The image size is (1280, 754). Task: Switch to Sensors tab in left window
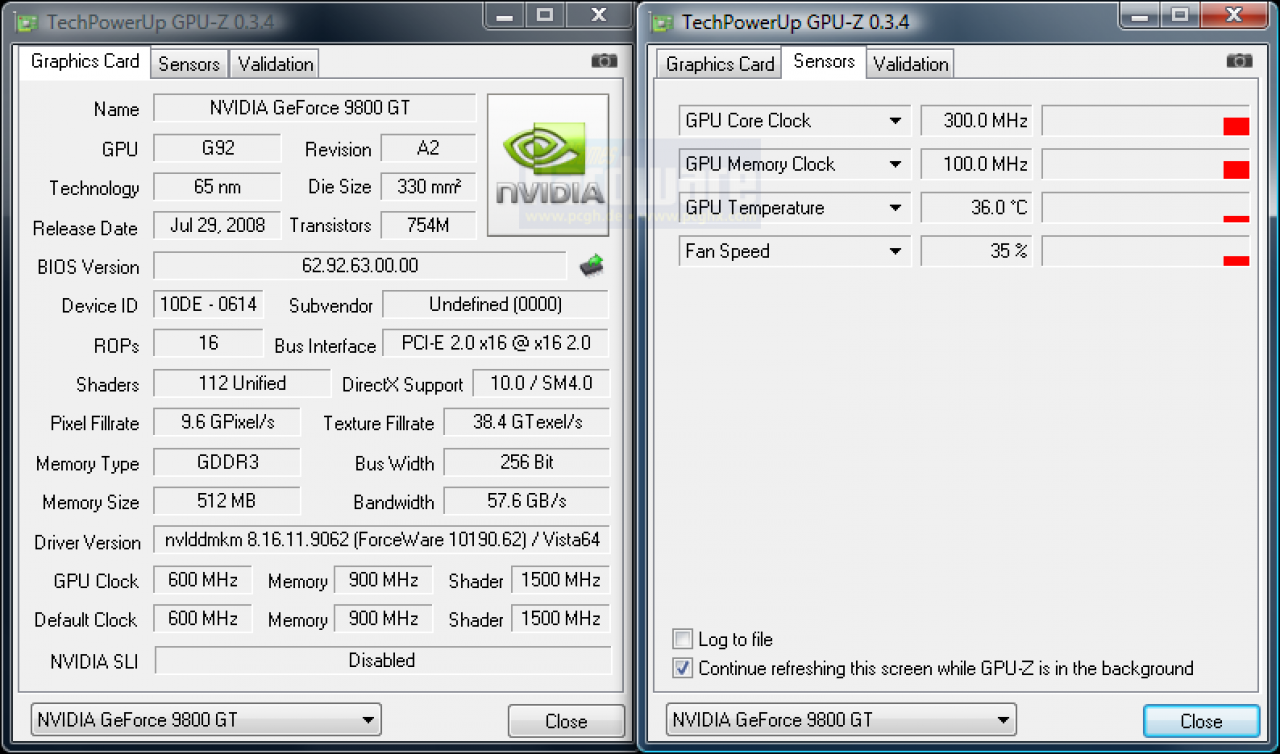[x=189, y=64]
